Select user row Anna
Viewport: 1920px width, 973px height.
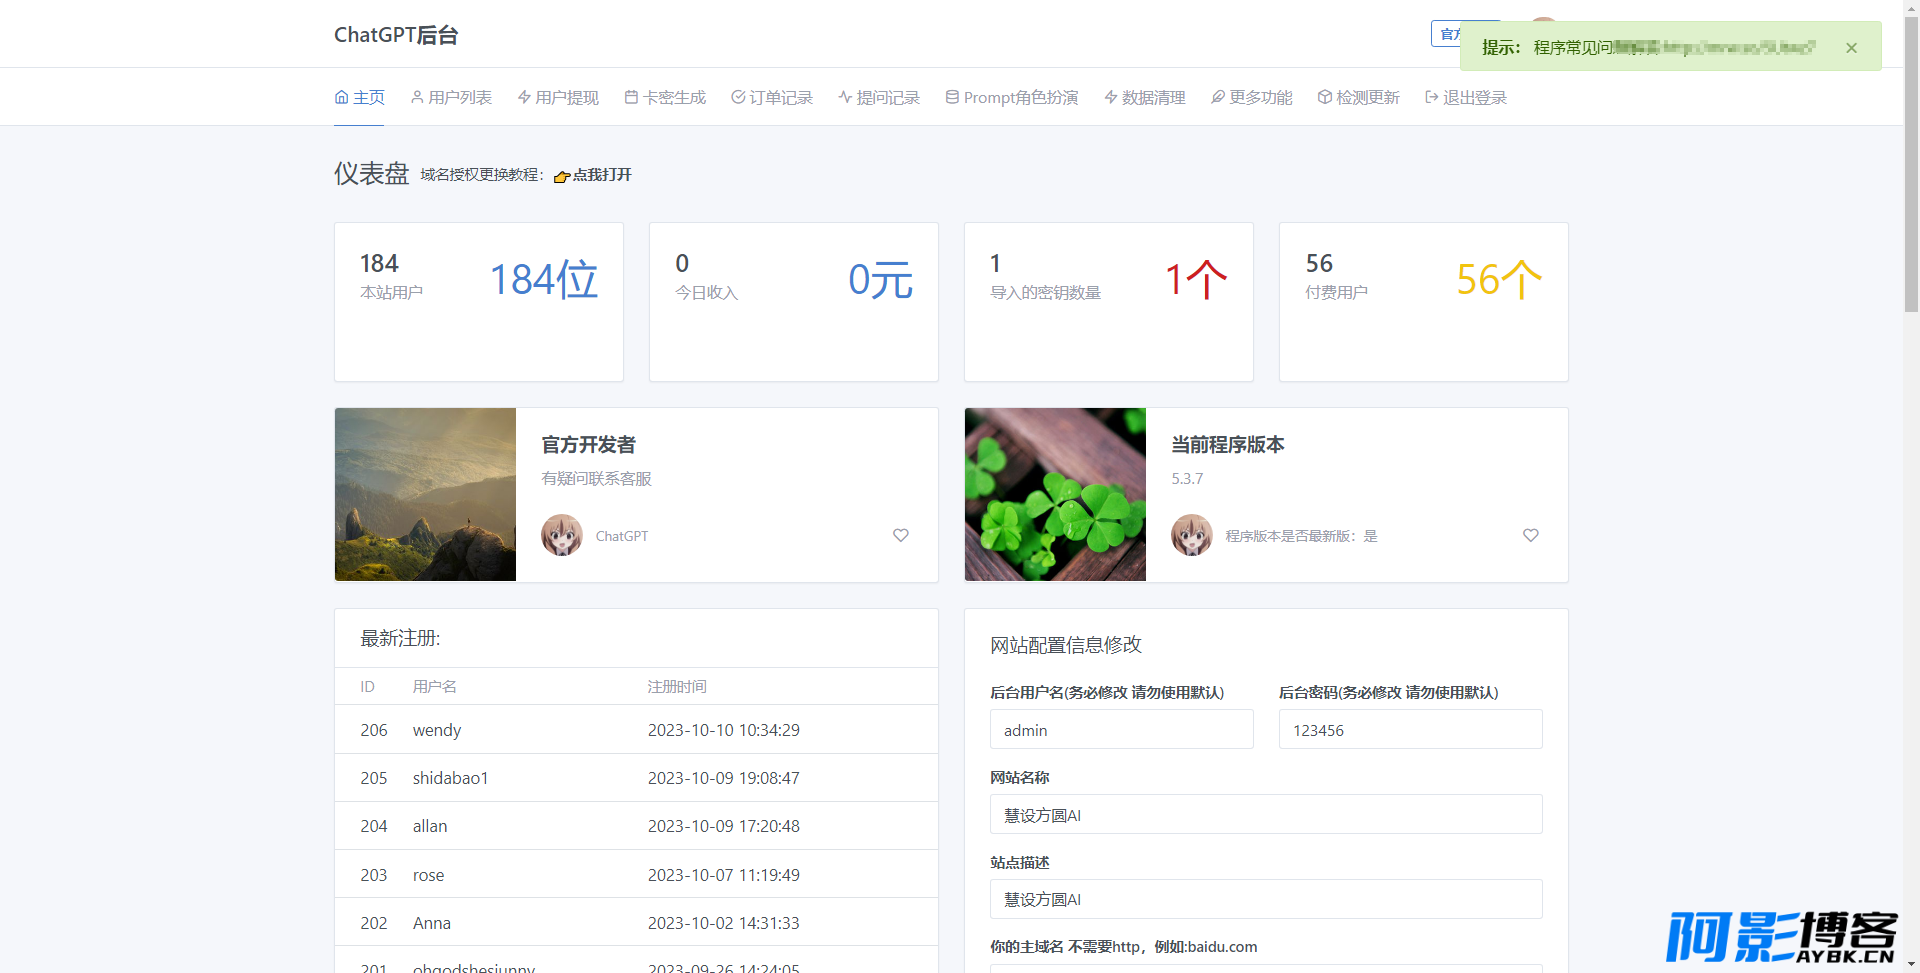(x=636, y=923)
